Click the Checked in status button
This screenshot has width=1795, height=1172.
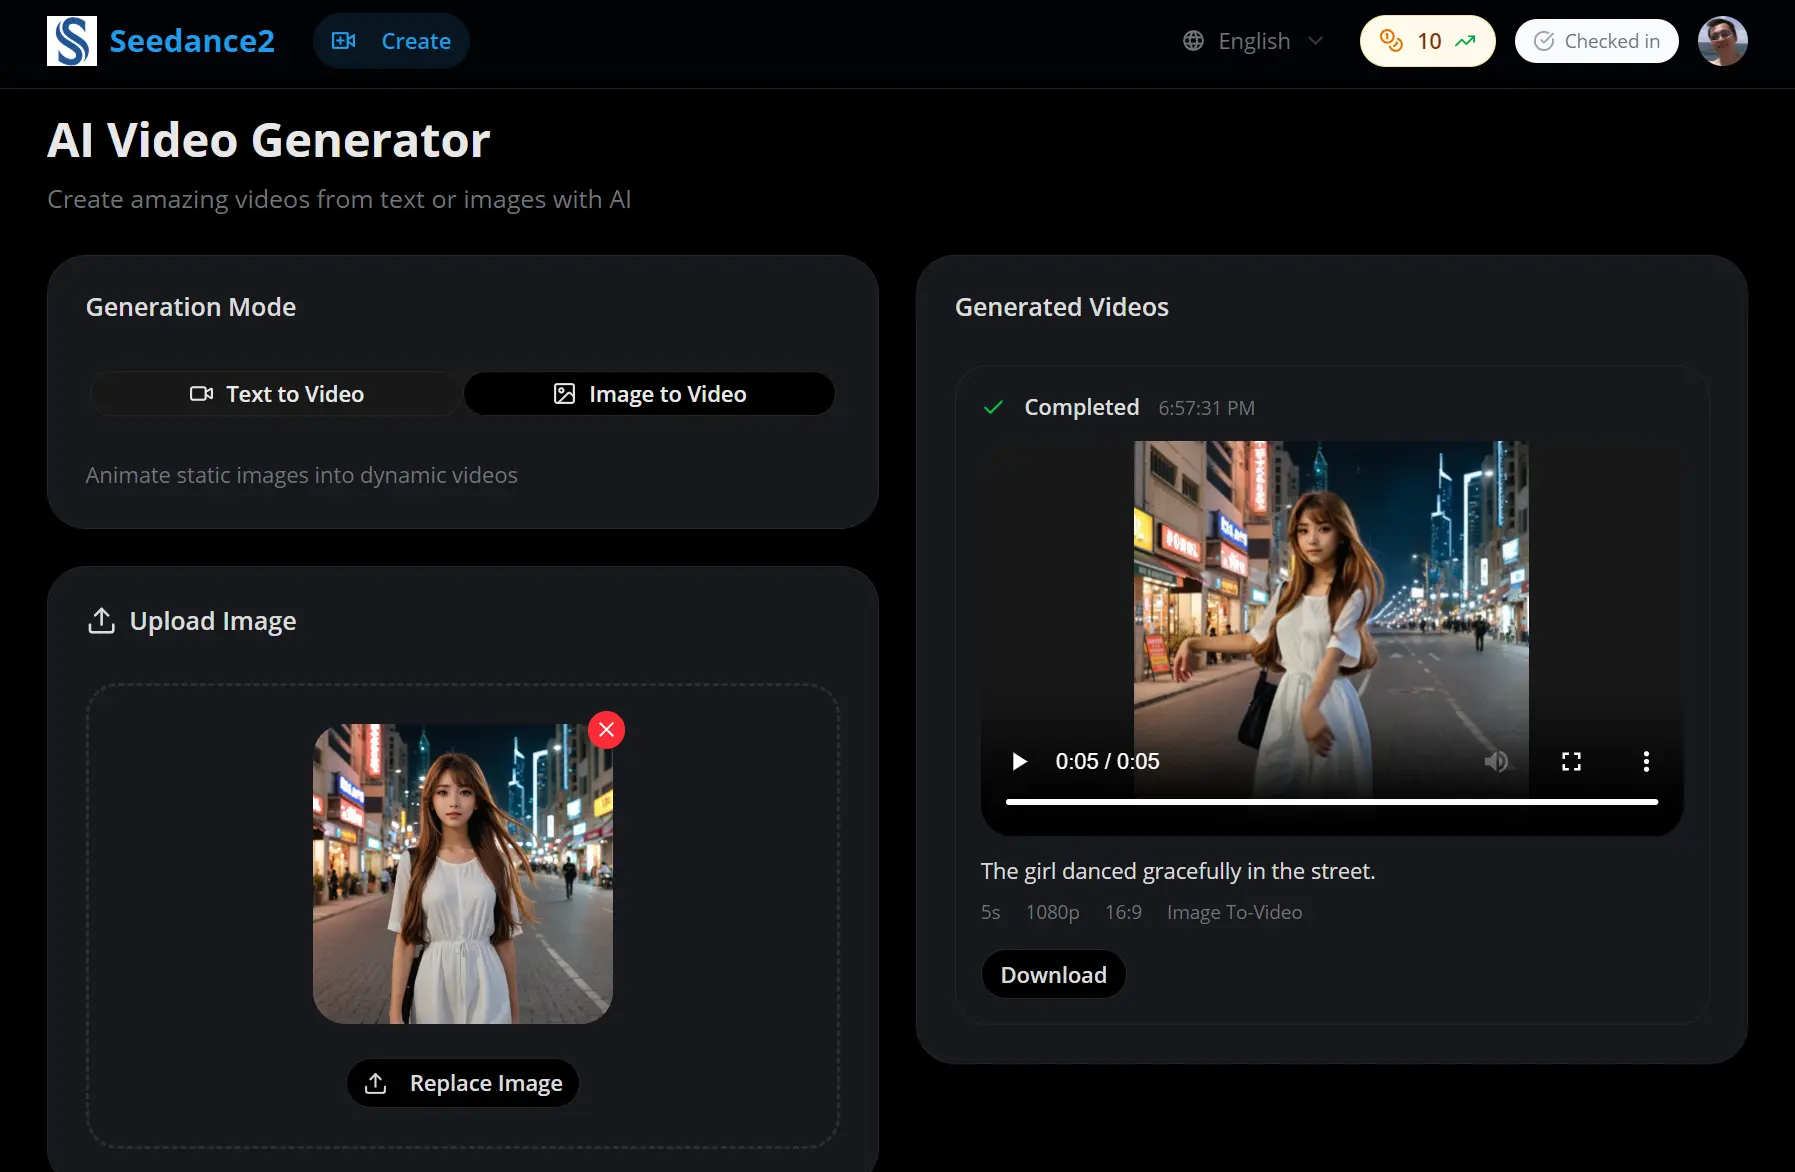pos(1596,41)
